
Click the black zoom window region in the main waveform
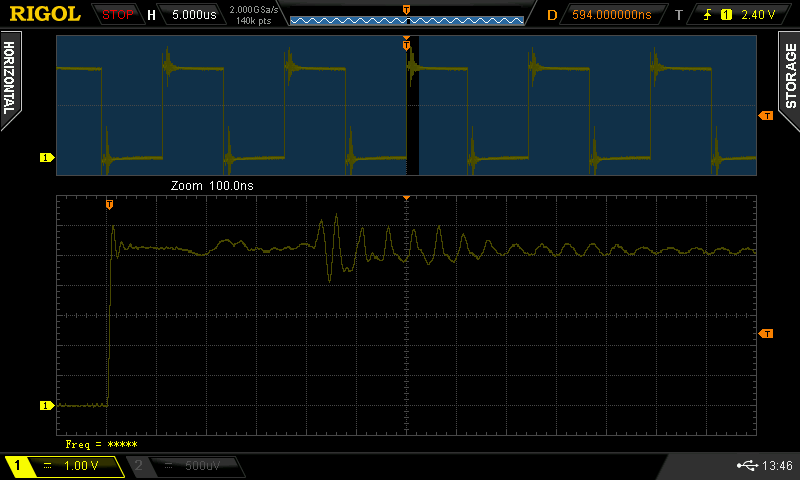click(x=412, y=105)
